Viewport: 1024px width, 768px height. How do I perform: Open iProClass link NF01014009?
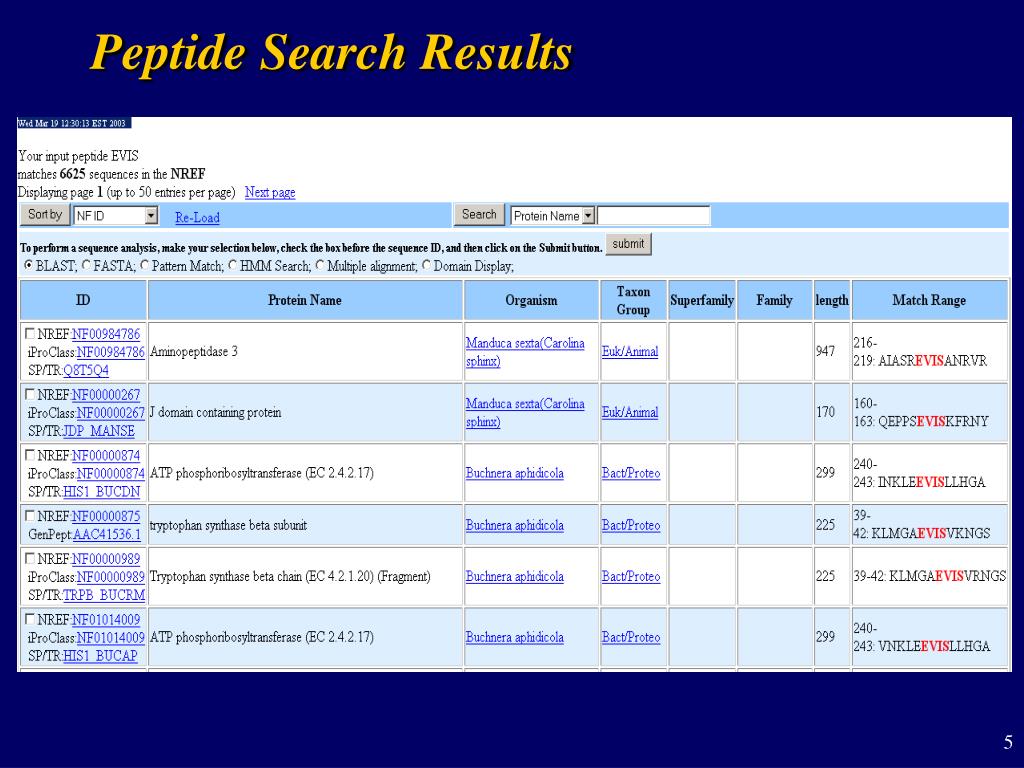[x=111, y=637]
